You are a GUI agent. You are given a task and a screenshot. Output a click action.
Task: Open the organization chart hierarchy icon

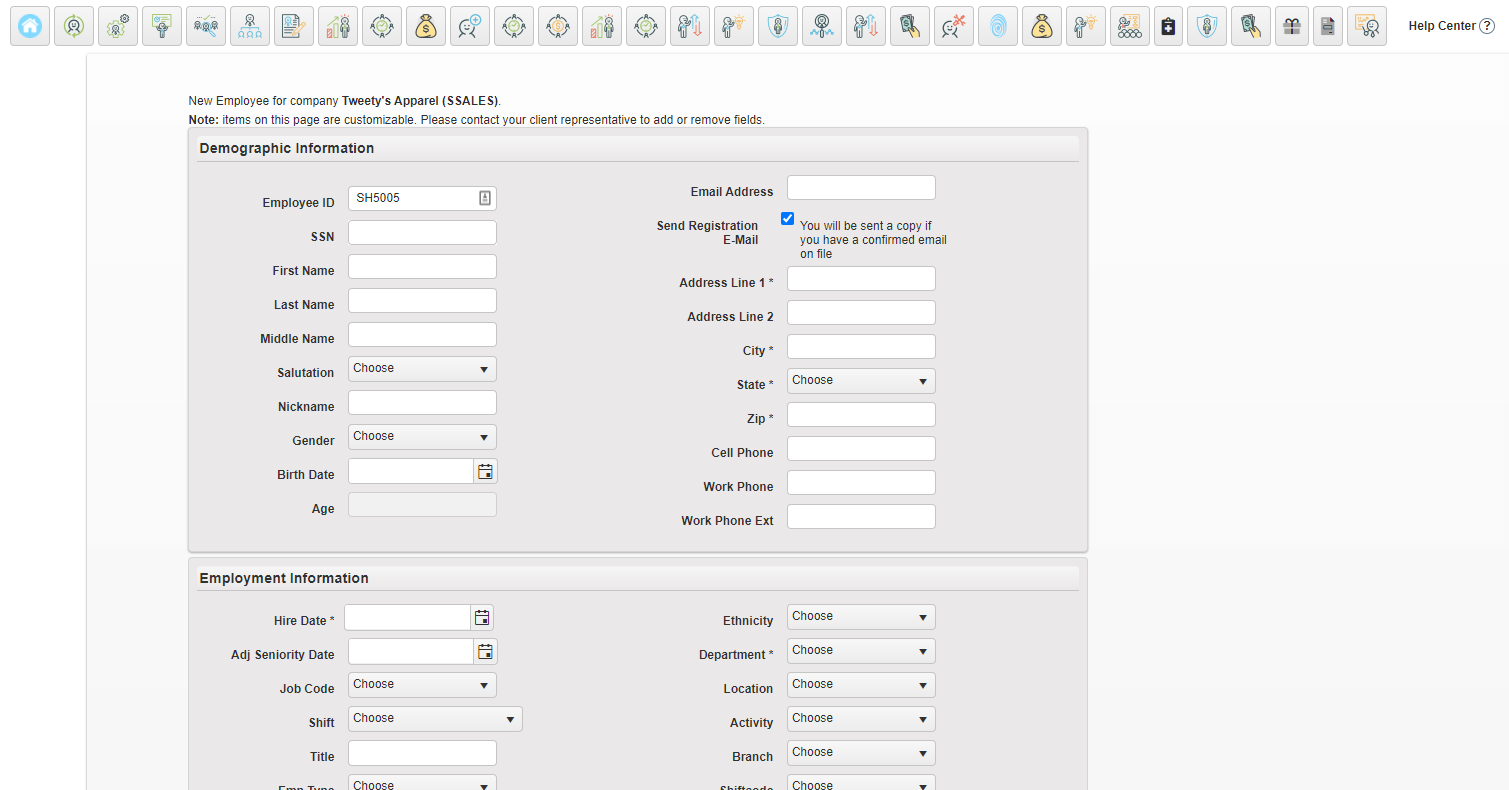pos(250,26)
